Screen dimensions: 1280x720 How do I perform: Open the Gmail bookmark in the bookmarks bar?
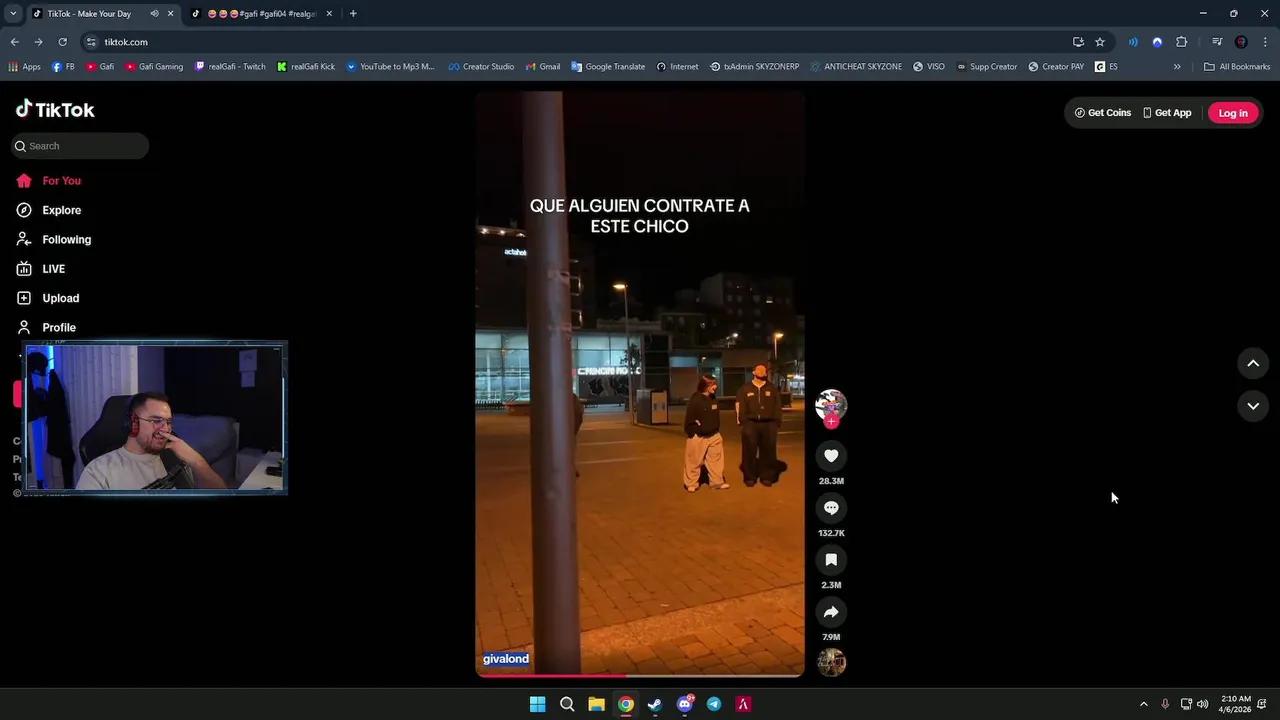[543, 66]
